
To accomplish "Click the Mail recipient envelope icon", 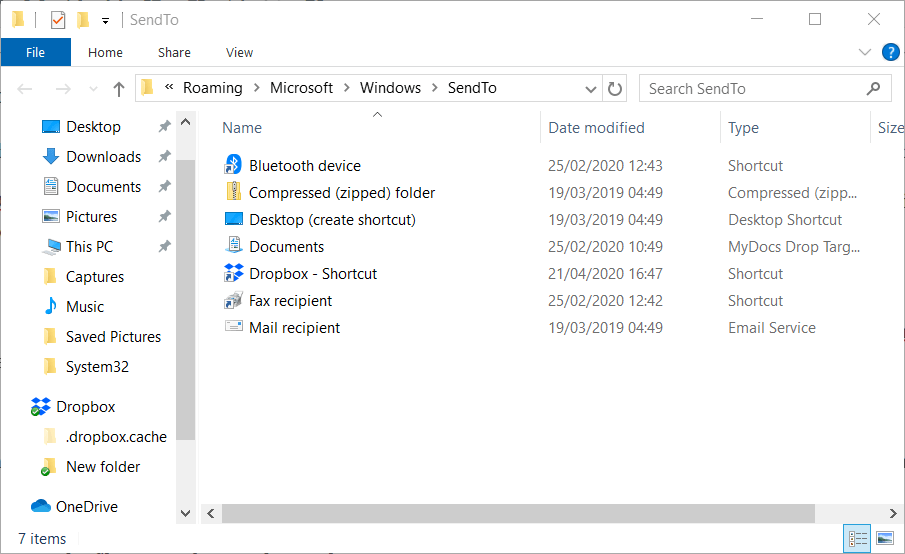I will pyautogui.click(x=233, y=328).
